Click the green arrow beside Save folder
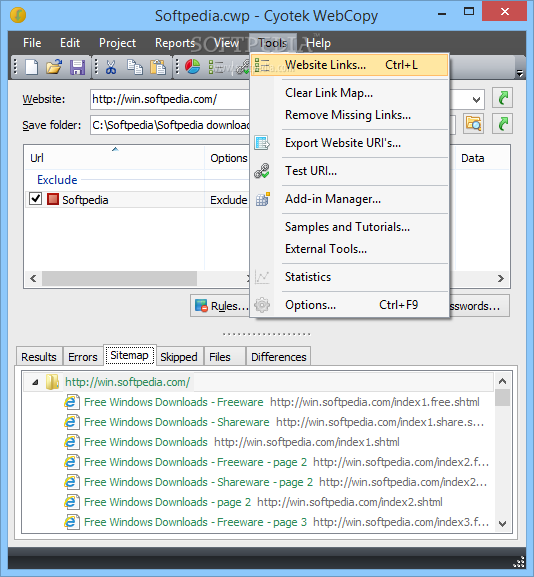This screenshot has height=577, width=534. pos(503,124)
